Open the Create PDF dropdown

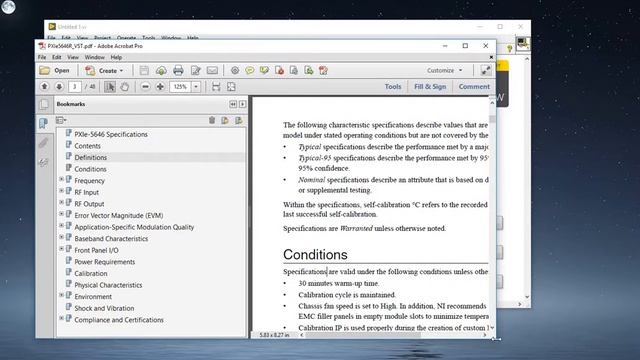(104, 71)
